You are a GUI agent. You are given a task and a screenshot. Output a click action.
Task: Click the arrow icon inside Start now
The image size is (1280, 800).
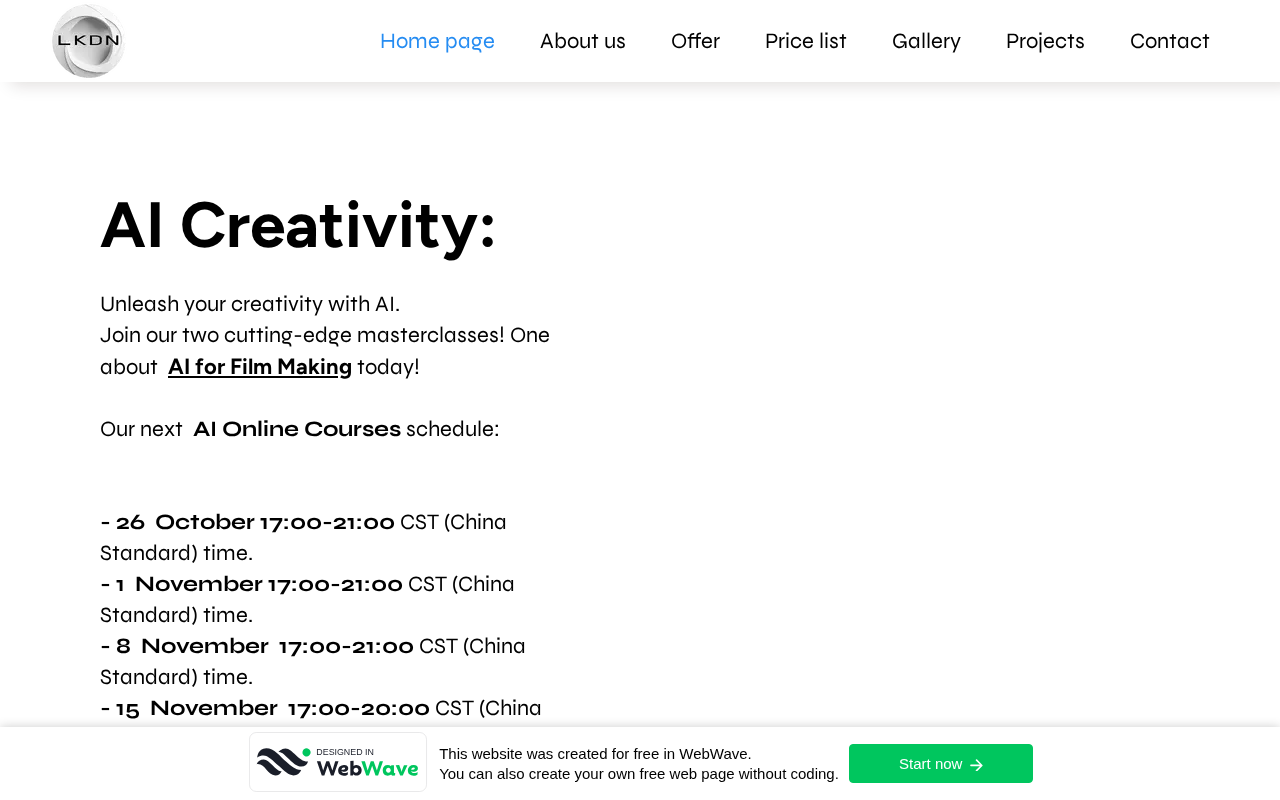(x=977, y=765)
